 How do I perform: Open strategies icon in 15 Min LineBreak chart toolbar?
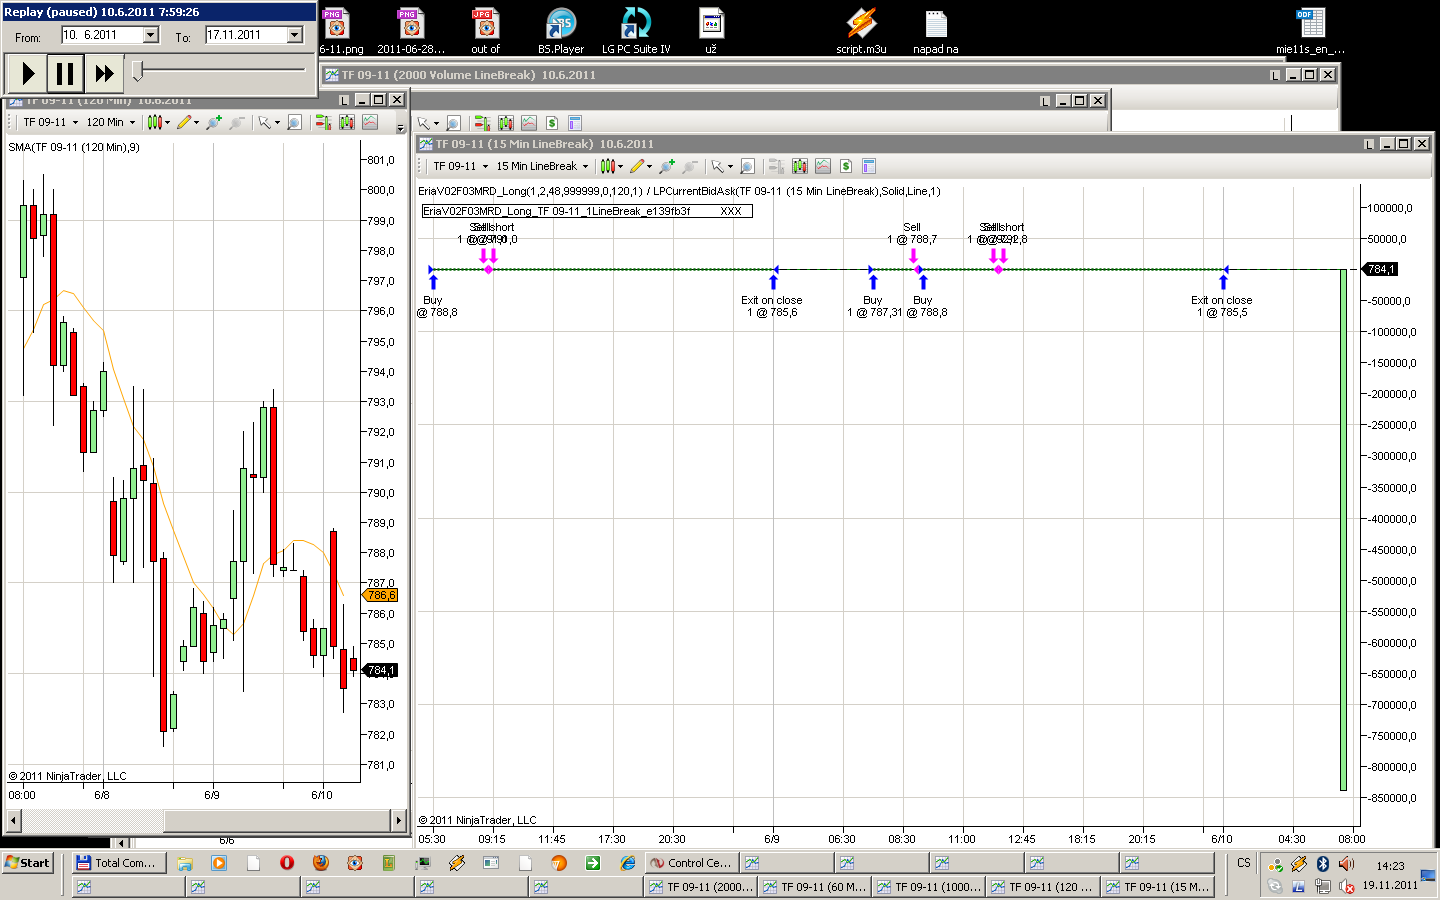[x=846, y=166]
